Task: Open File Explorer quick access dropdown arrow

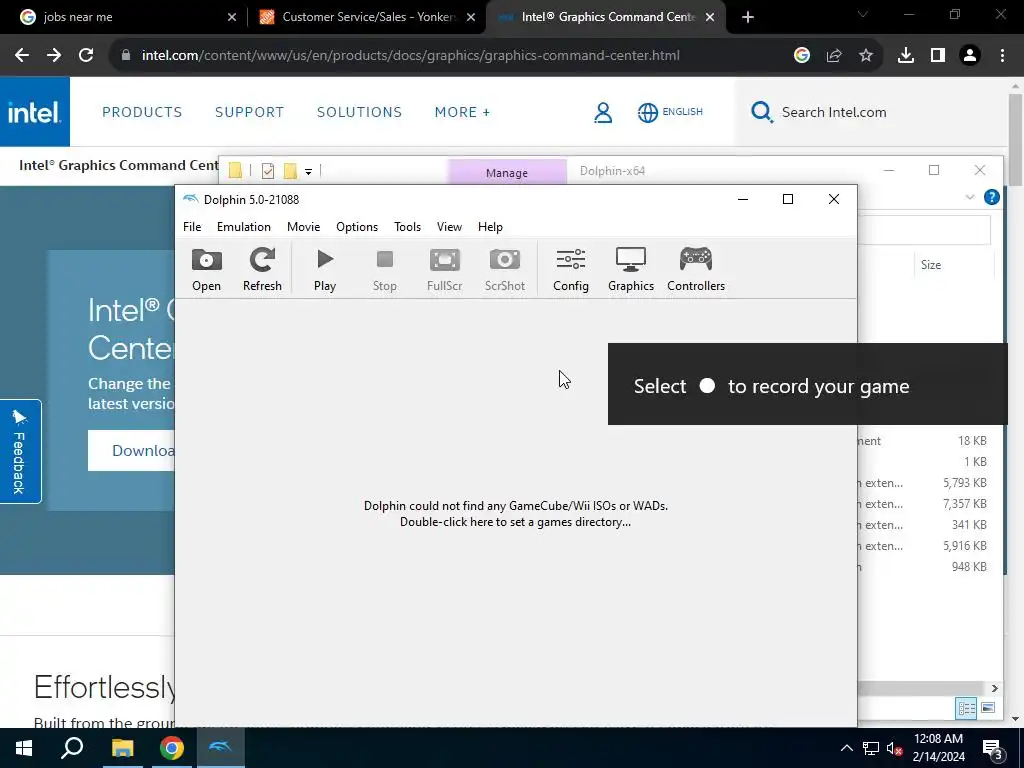Action: point(308,172)
